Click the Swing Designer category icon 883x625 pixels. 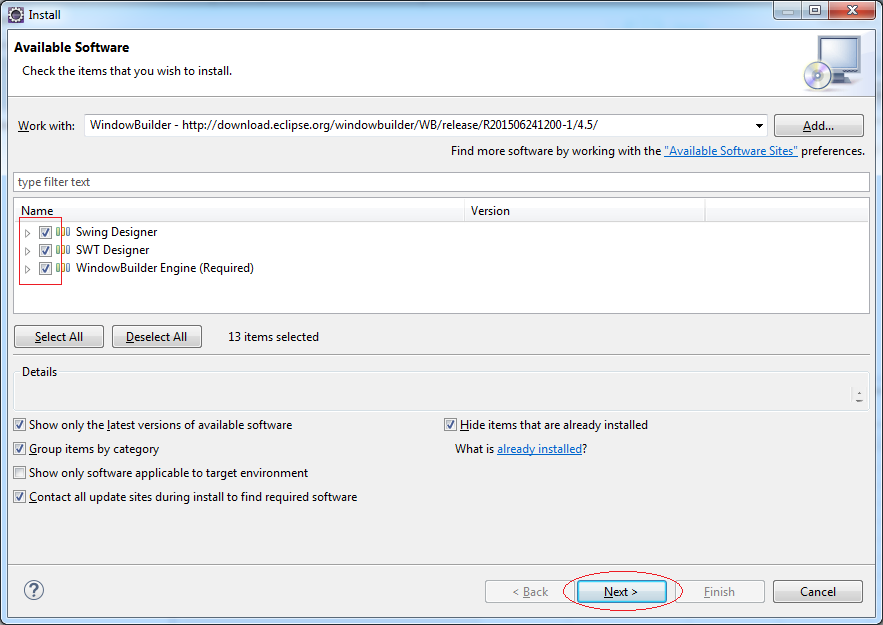[63, 232]
